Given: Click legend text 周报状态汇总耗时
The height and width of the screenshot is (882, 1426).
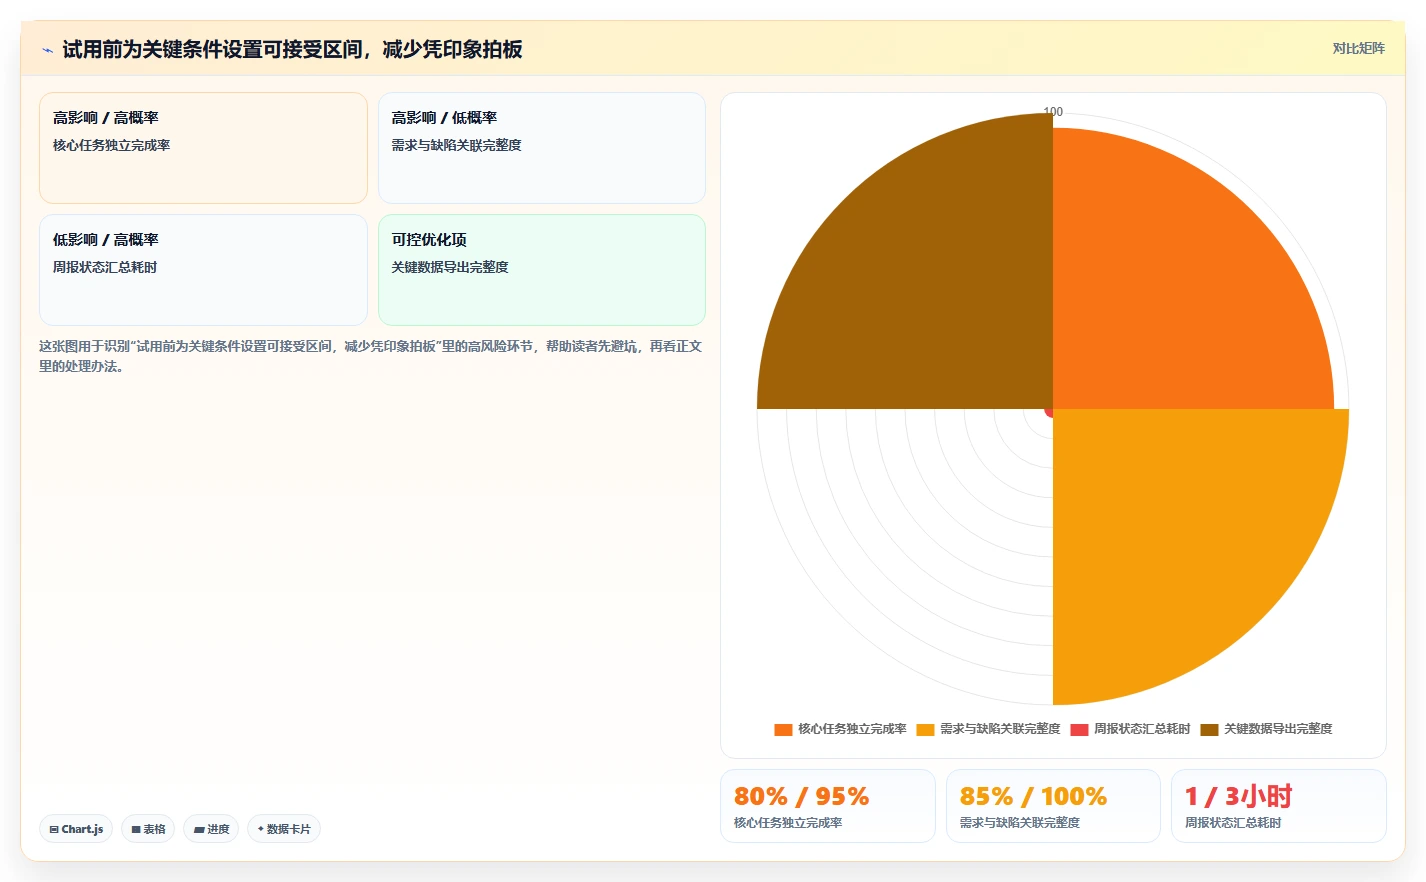Looking at the screenshot, I should tap(1142, 729).
